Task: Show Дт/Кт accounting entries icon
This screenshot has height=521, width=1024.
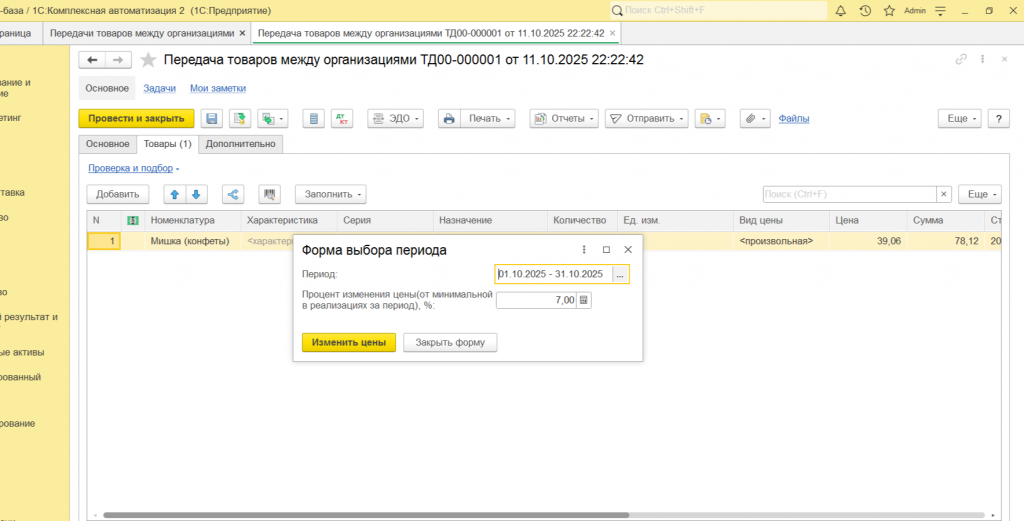Action: coord(342,119)
